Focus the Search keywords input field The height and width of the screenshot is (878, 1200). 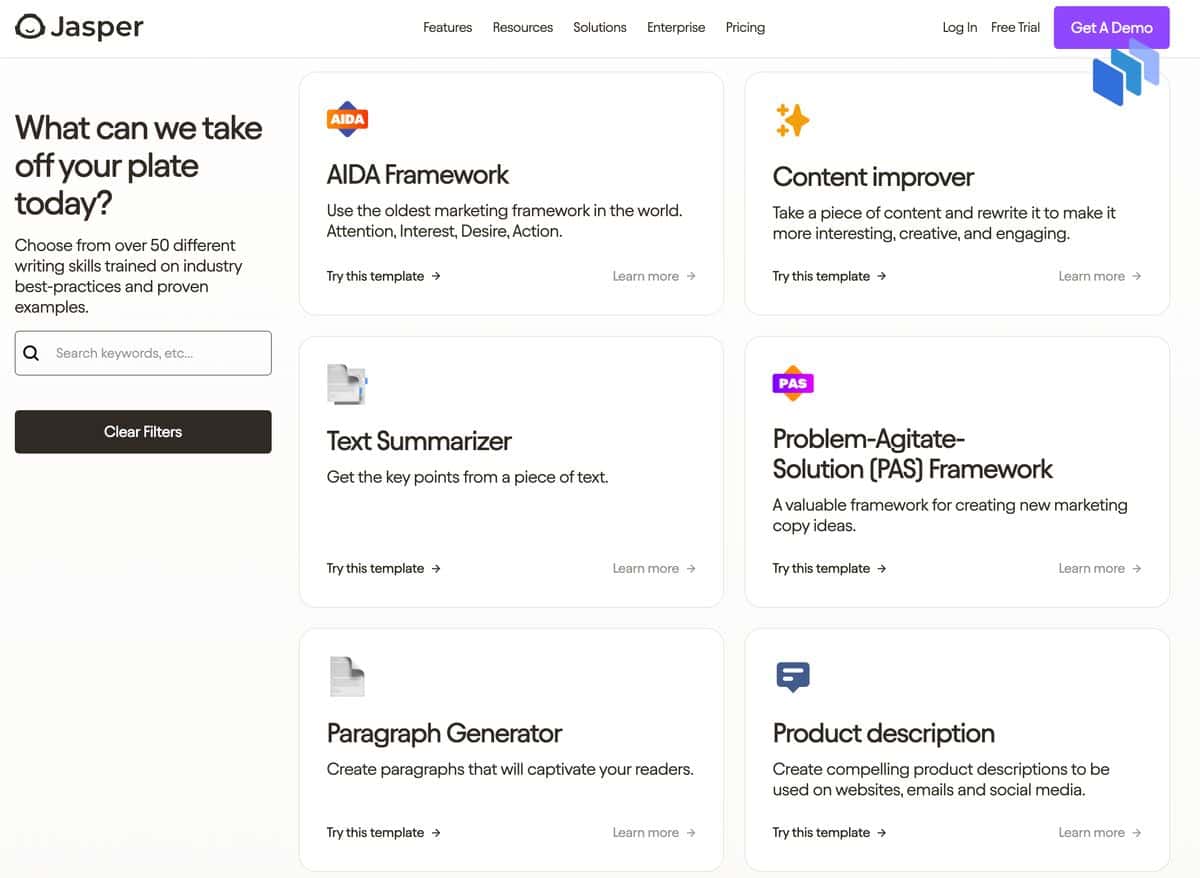coord(143,353)
